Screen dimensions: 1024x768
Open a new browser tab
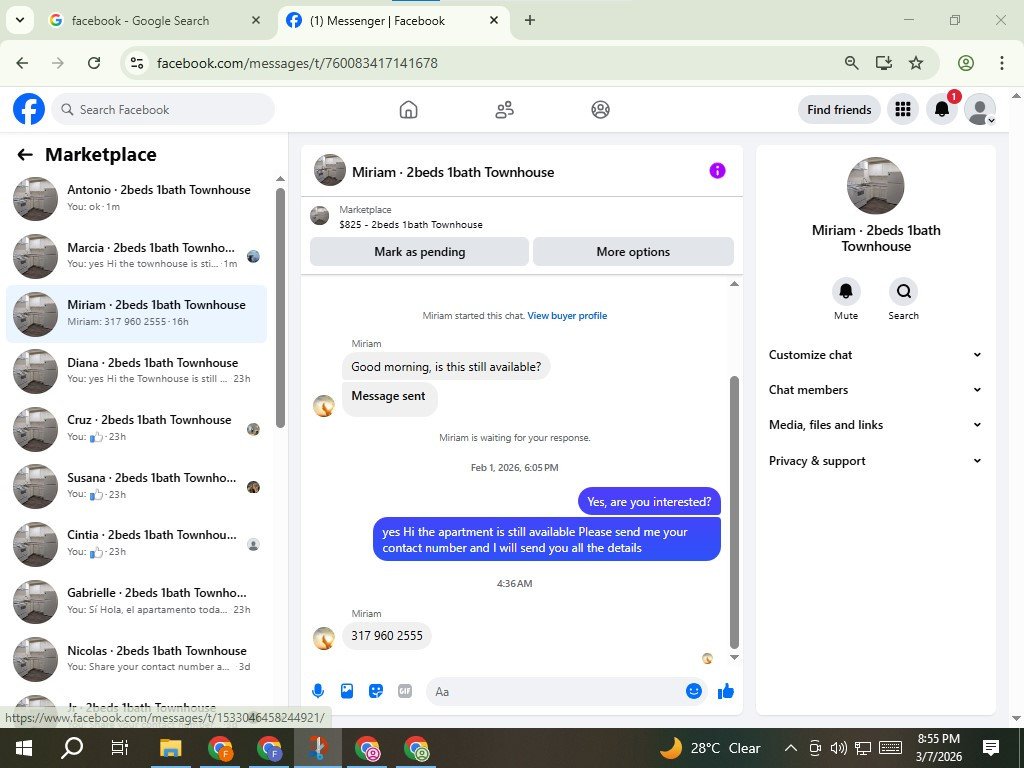pos(530,20)
